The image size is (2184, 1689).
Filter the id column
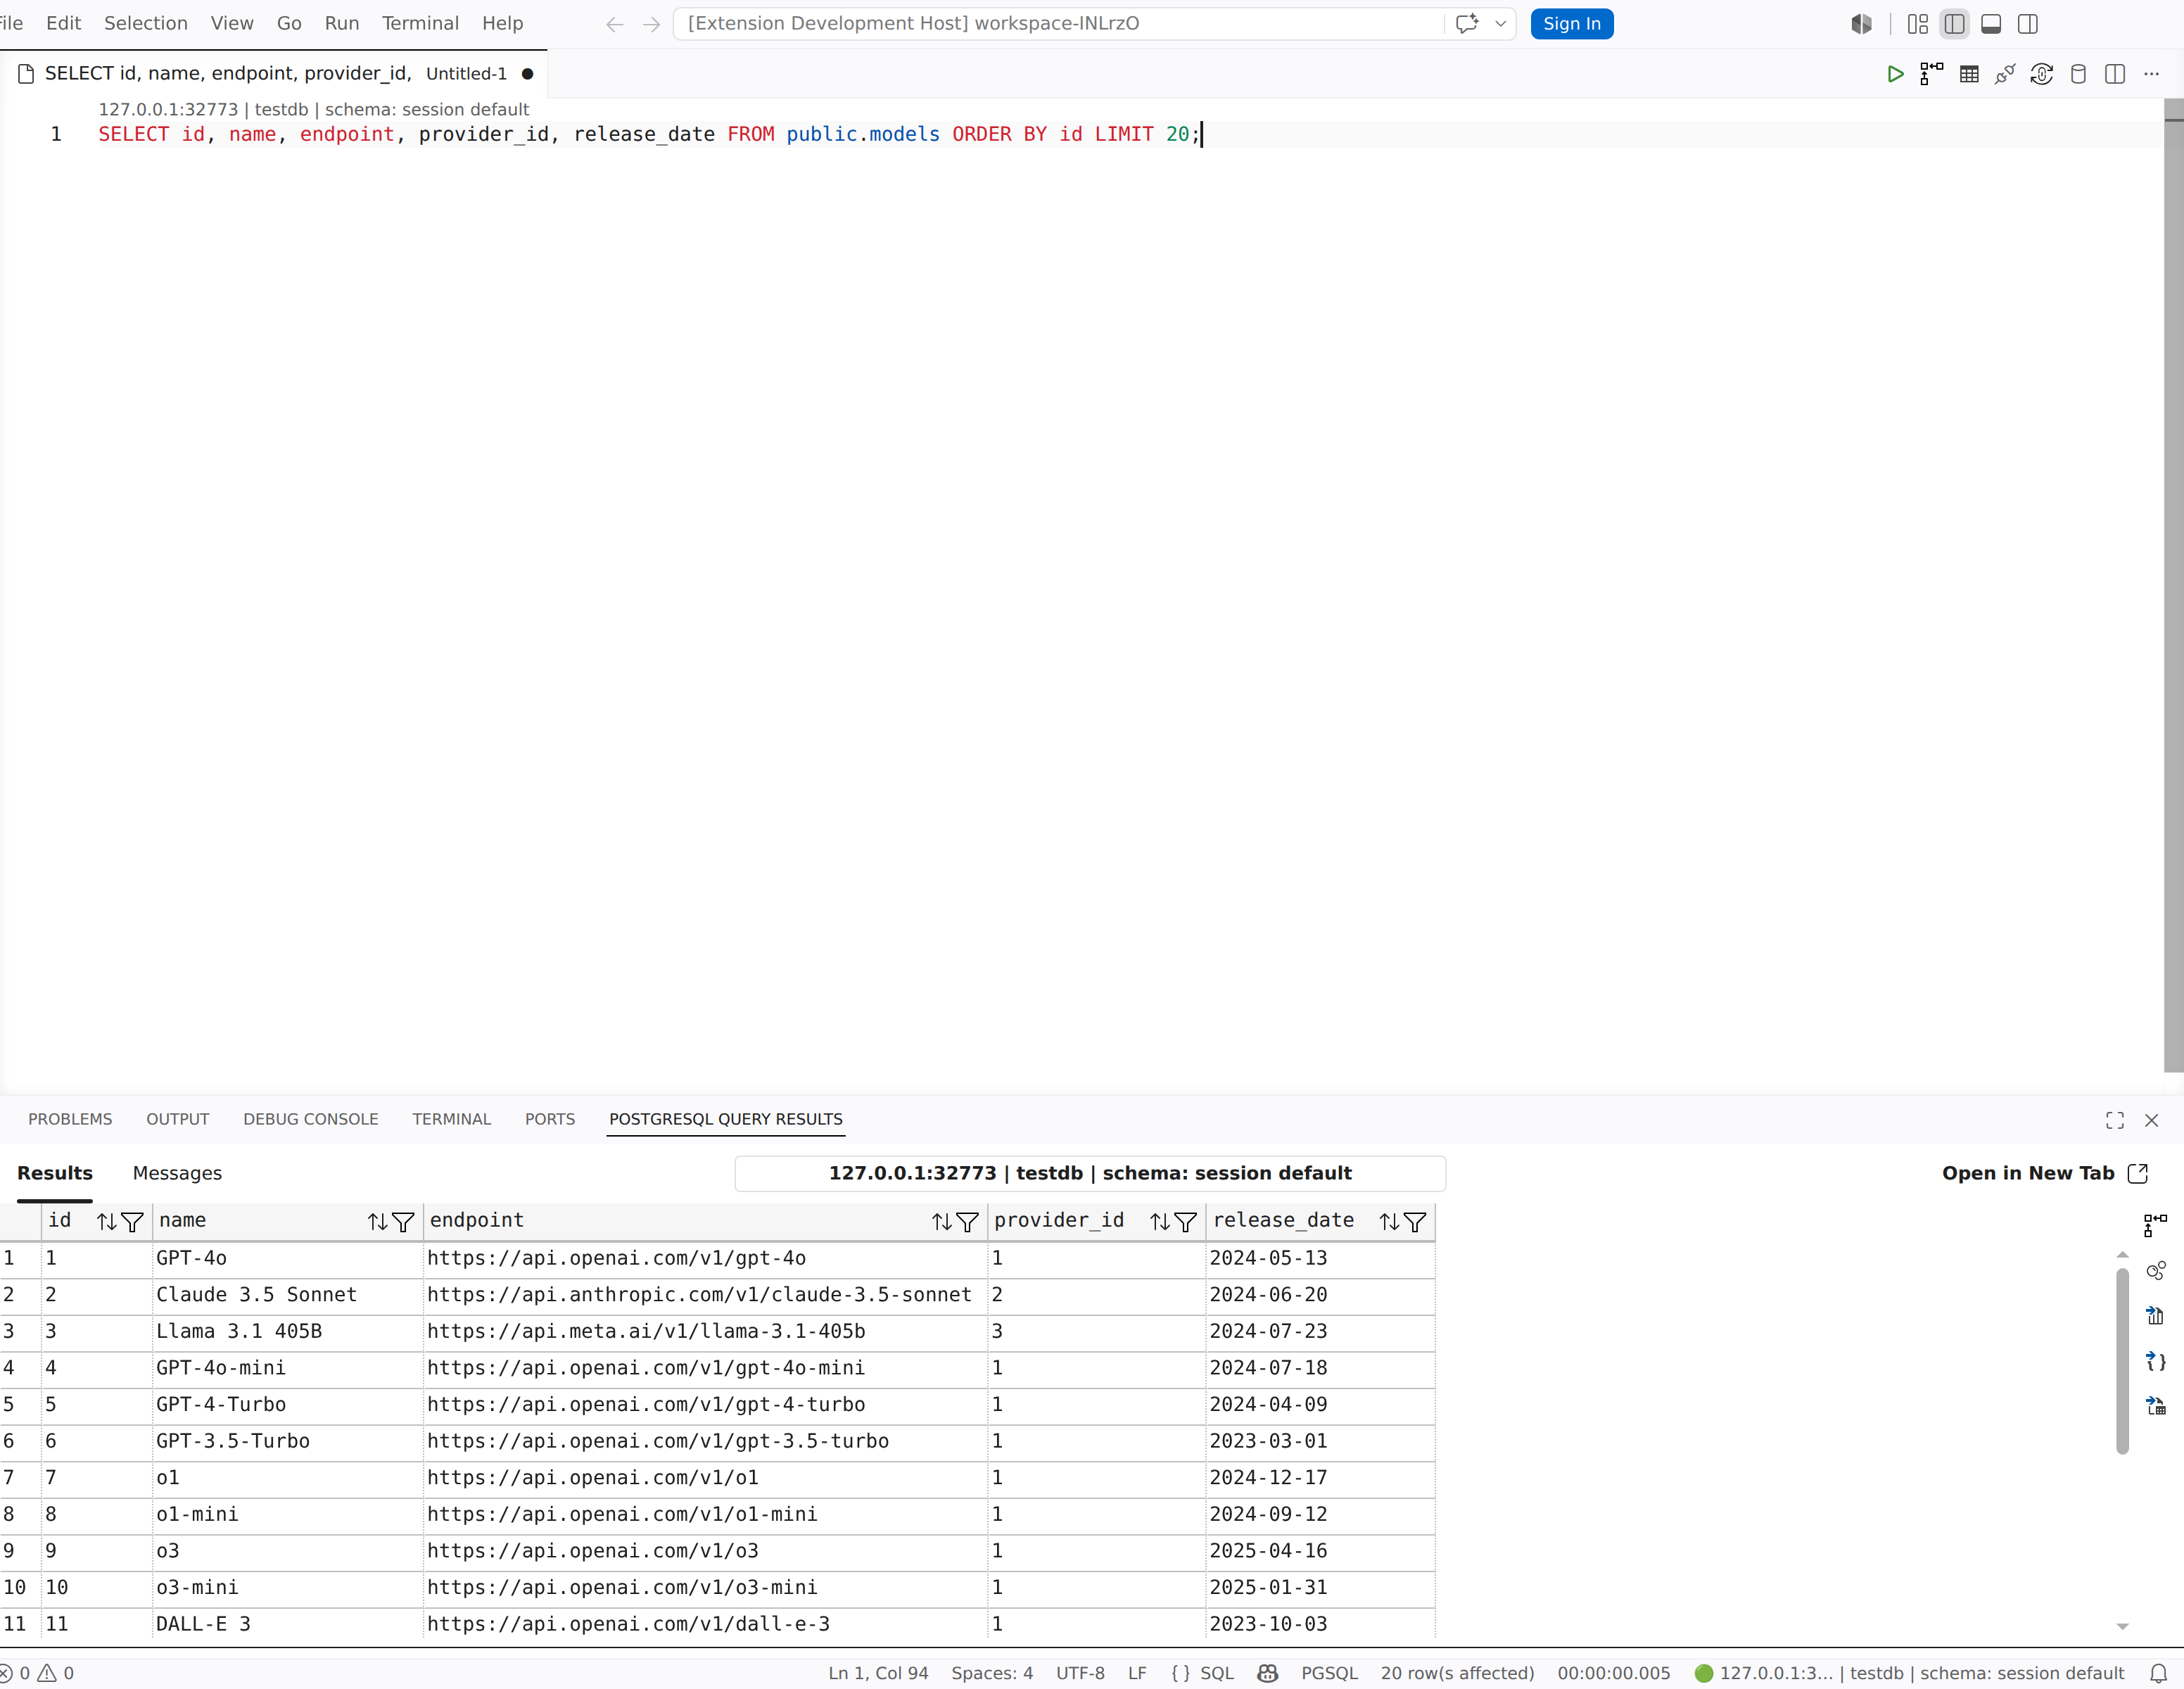point(132,1221)
